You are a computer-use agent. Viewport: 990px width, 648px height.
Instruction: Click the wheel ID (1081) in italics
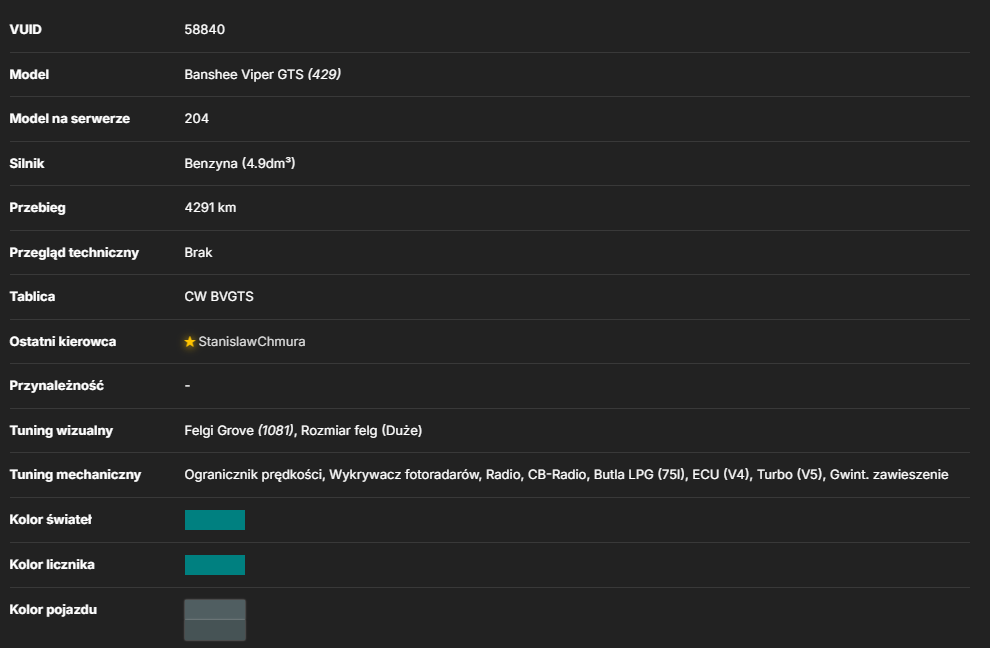click(x=275, y=431)
